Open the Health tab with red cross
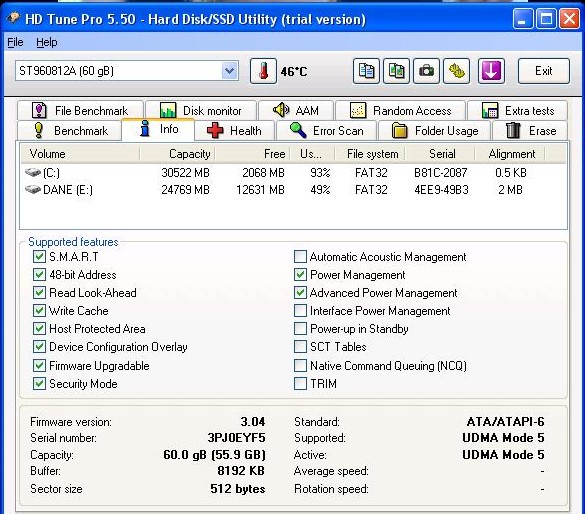The width and height of the screenshot is (585, 514). pos(234,131)
